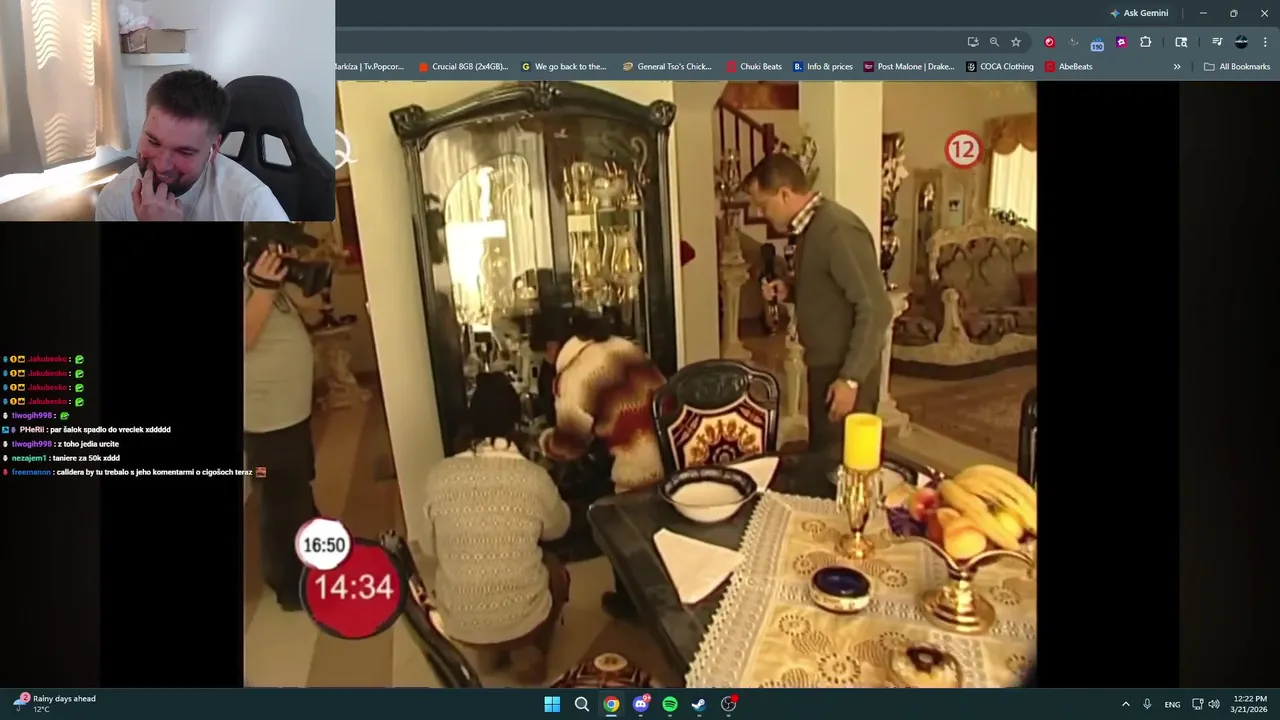Viewport: 1280px width, 720px height.
Task: Open the Tv.Popcor... bookmark
Action: (370, 67)
